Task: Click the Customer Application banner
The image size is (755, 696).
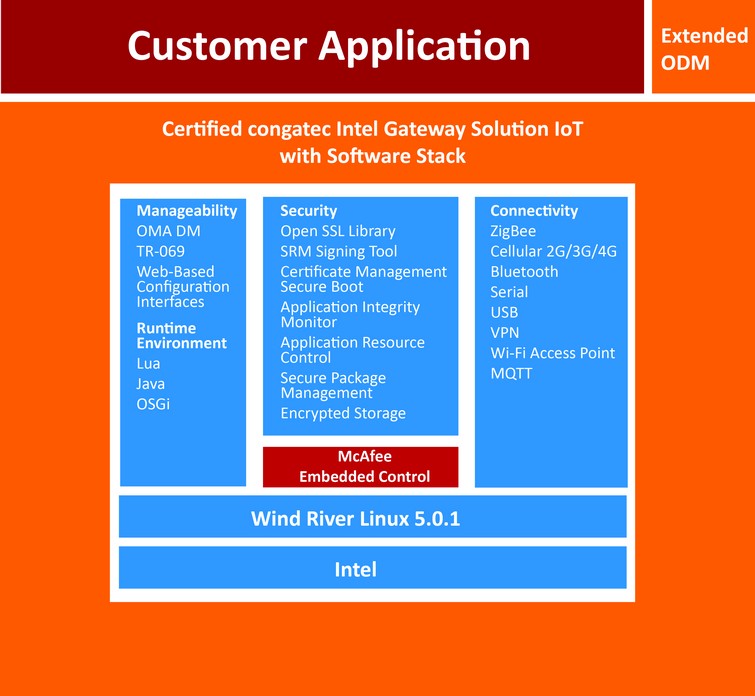Action: pos(328,47)
